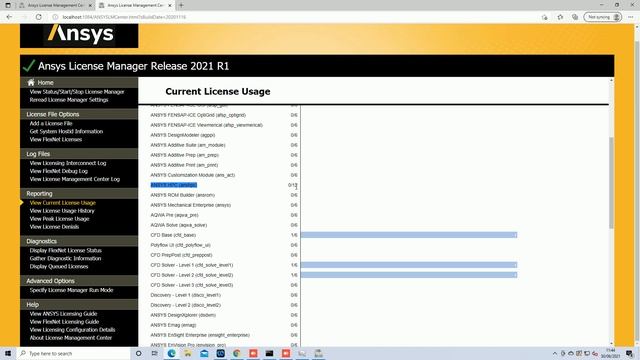The height and width of the screenshot is (360, 640).
Task: Open Display FlexNet License Status
Action: (65, 251)
